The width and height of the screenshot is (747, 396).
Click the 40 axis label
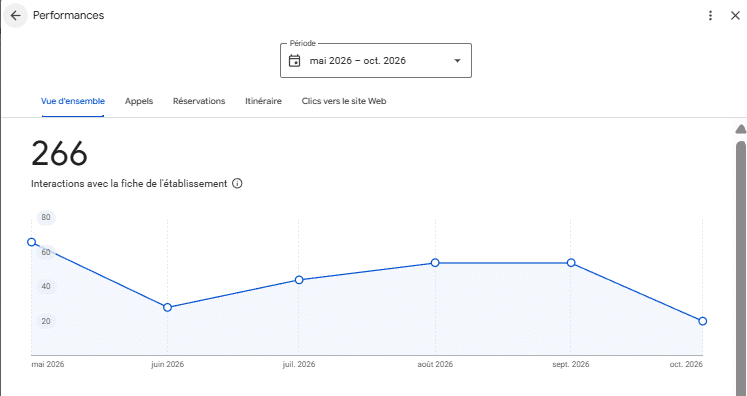click(46, 286)
